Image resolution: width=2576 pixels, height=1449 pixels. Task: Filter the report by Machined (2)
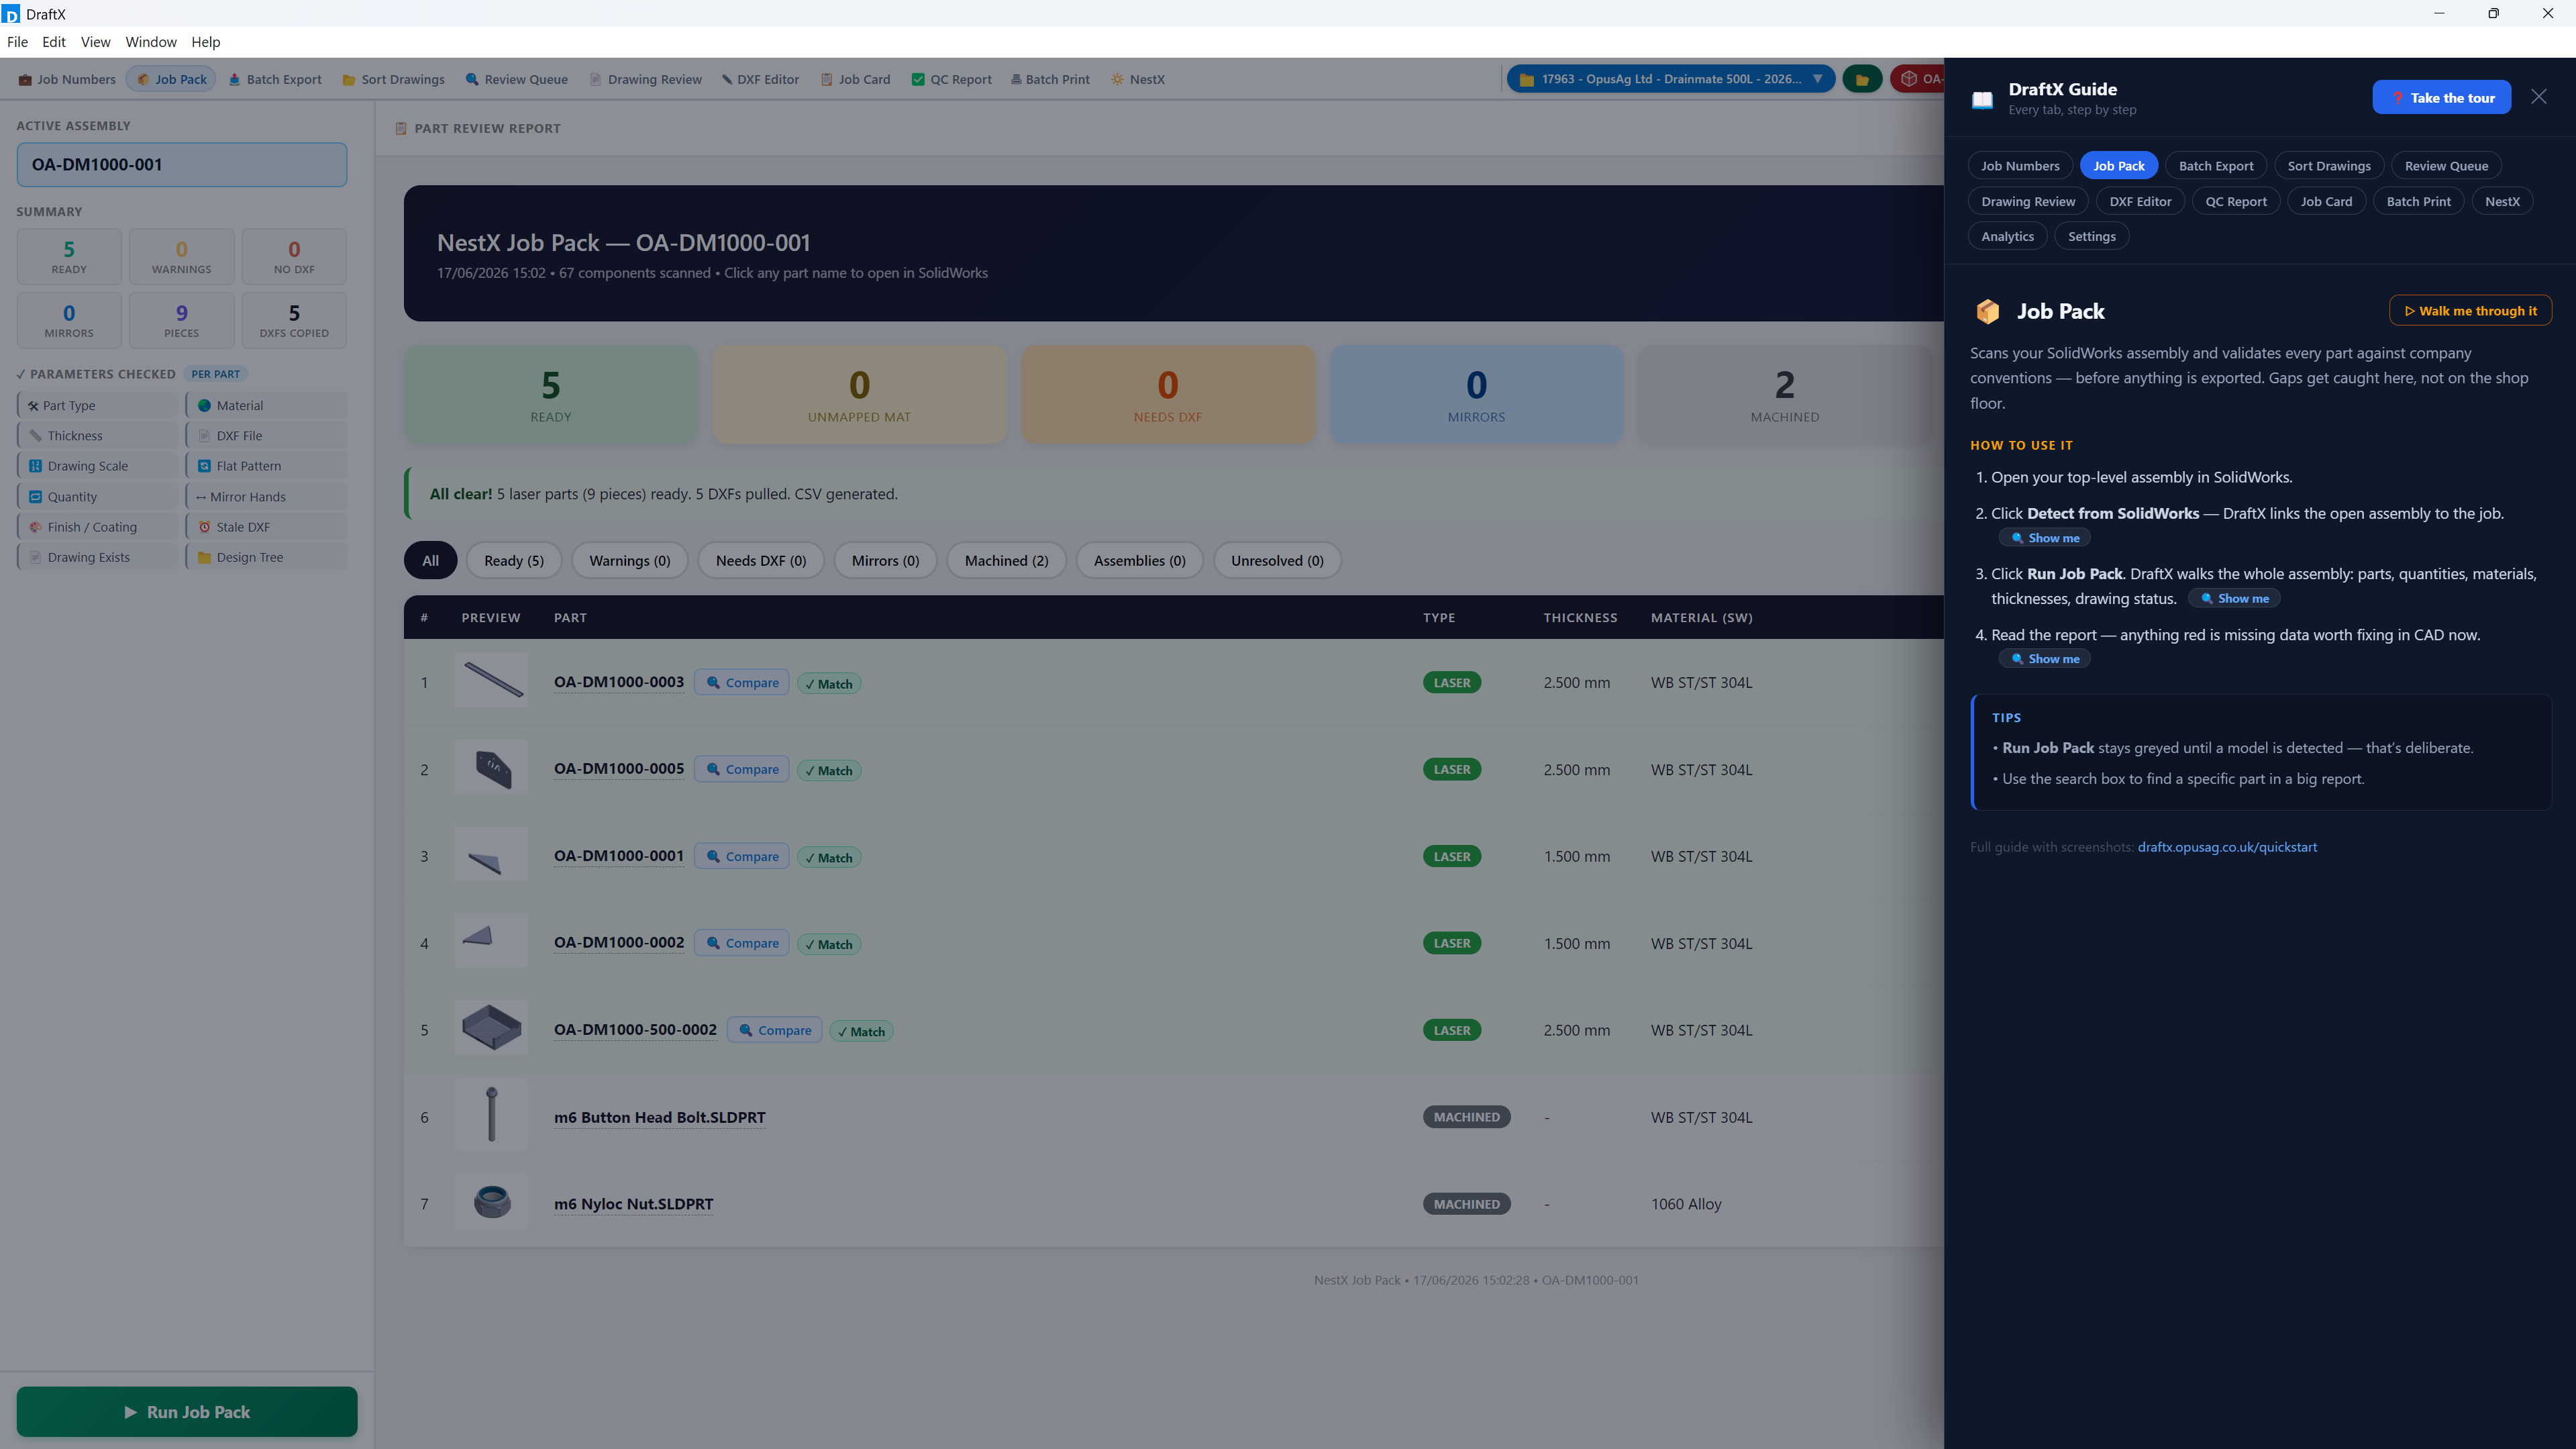[x=1007, y=561]
